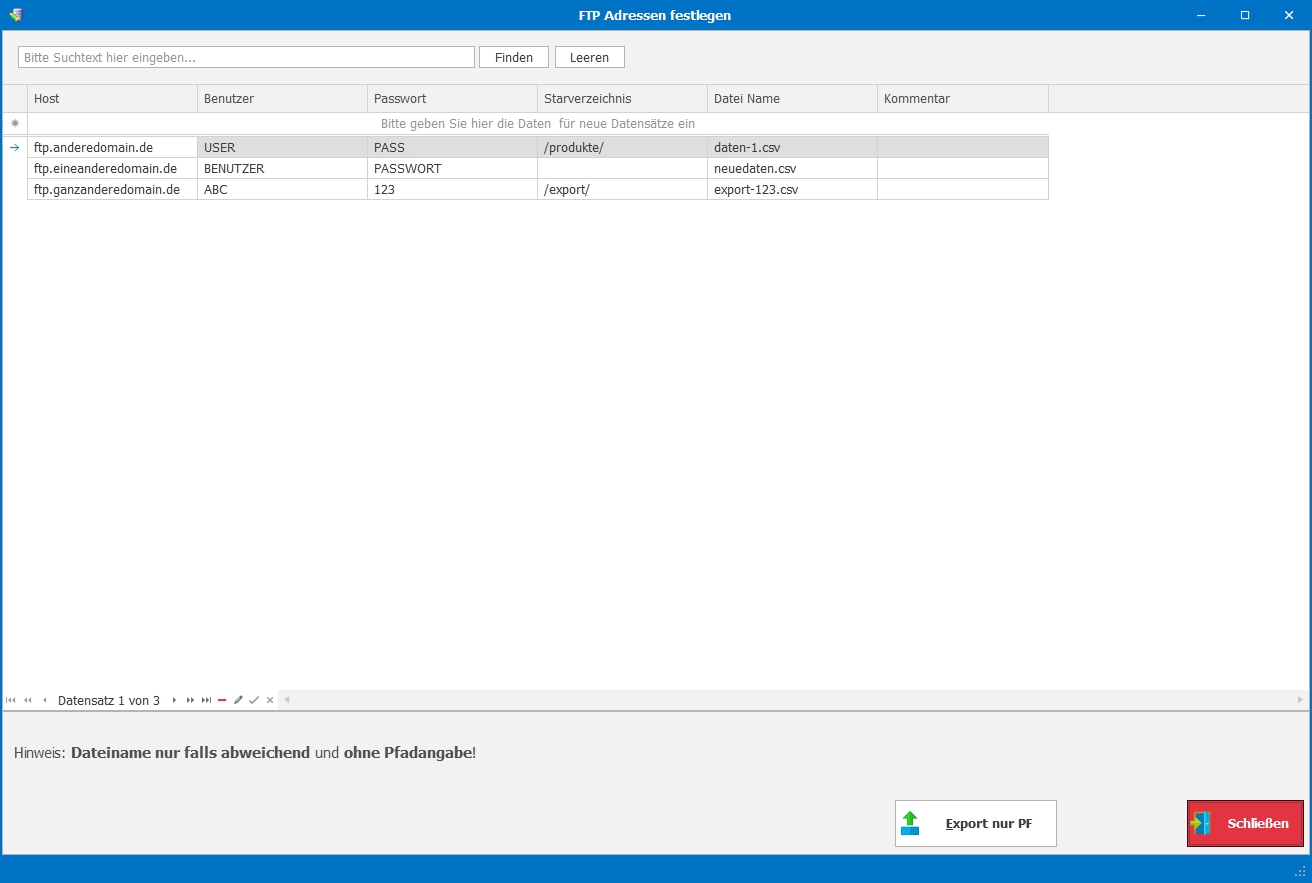Cancel edit with X icon in navigator
Screen dimensions: 1312x883
point(270,700)
